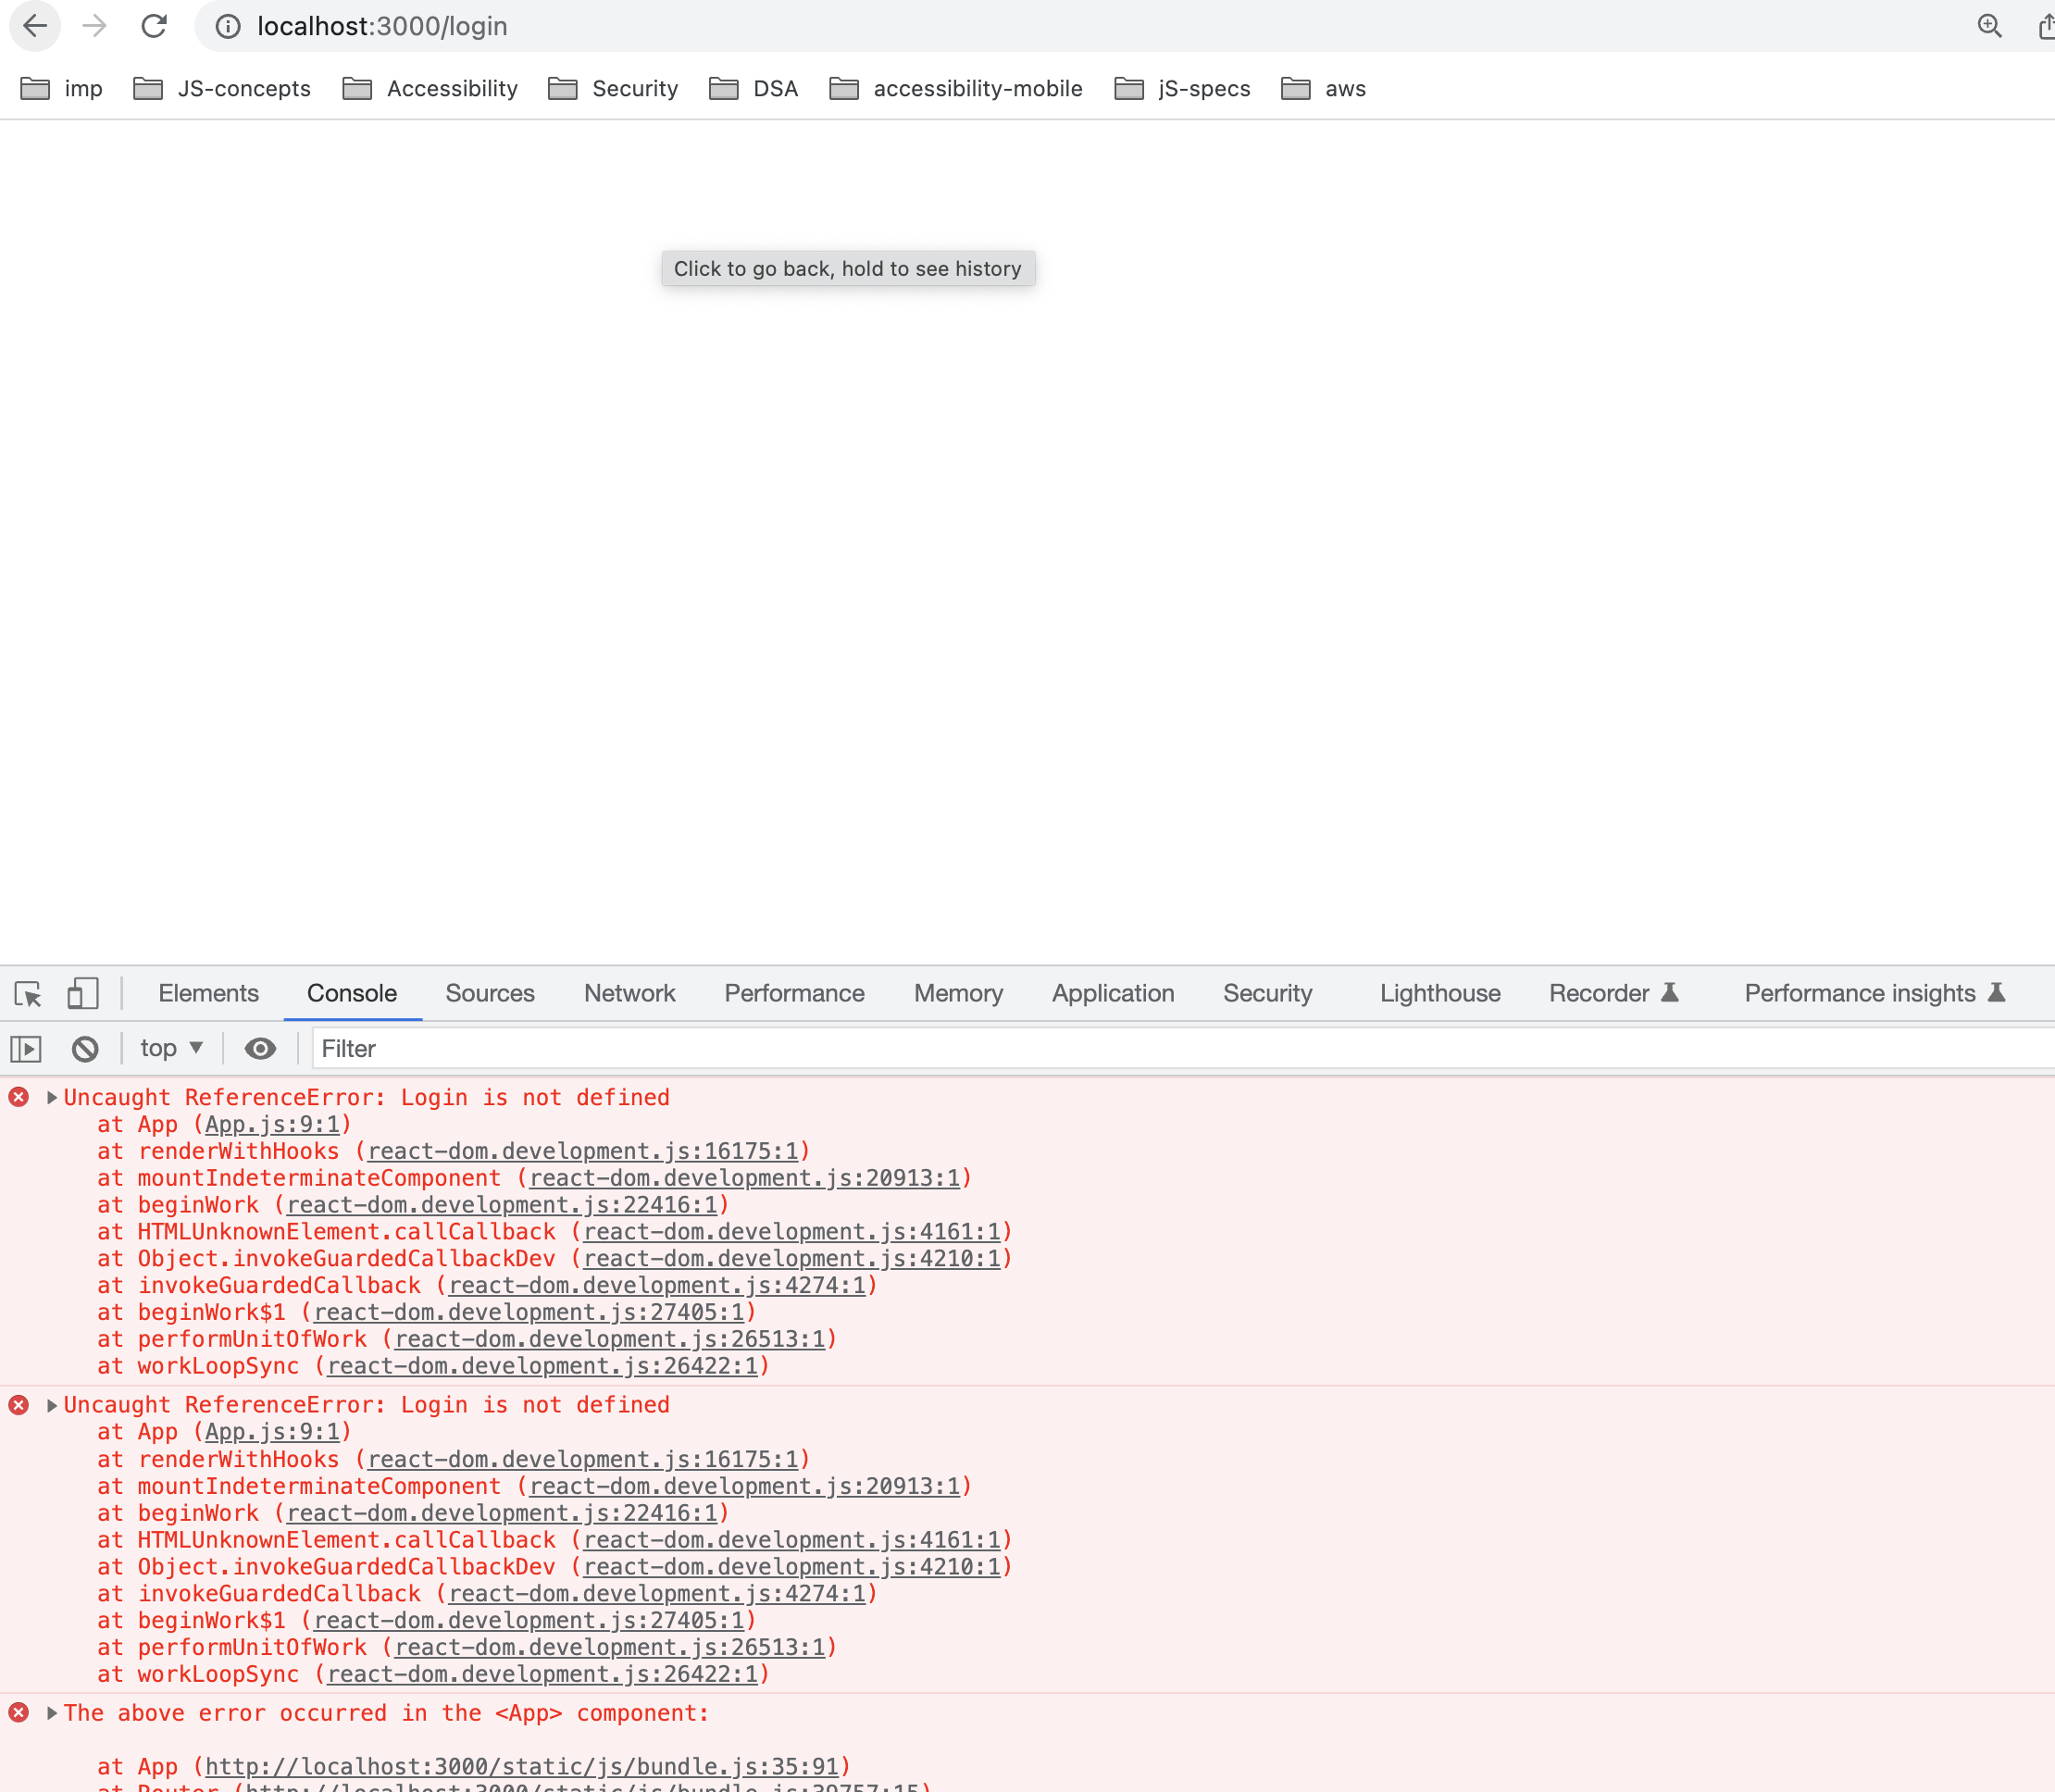Expand the first Uncaught ReferenceError
This screenshot has height=1792, width=2055.
51,1097
